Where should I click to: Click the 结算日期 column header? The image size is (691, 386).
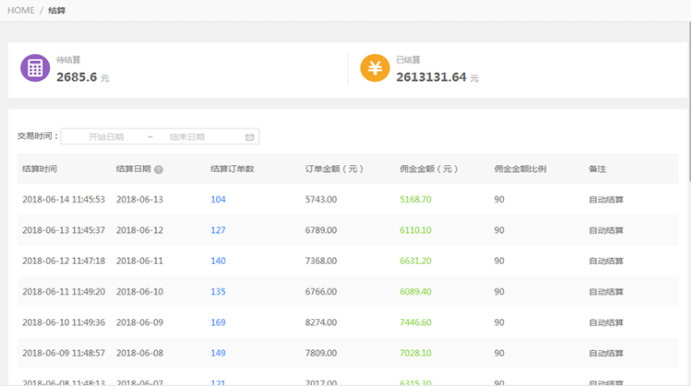coord(134,169)
